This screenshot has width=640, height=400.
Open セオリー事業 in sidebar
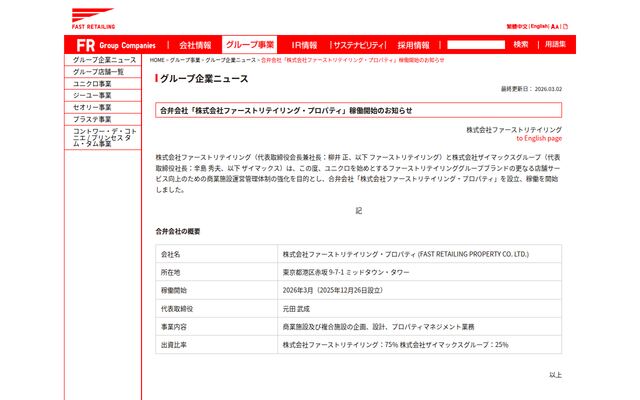(103, 107)
